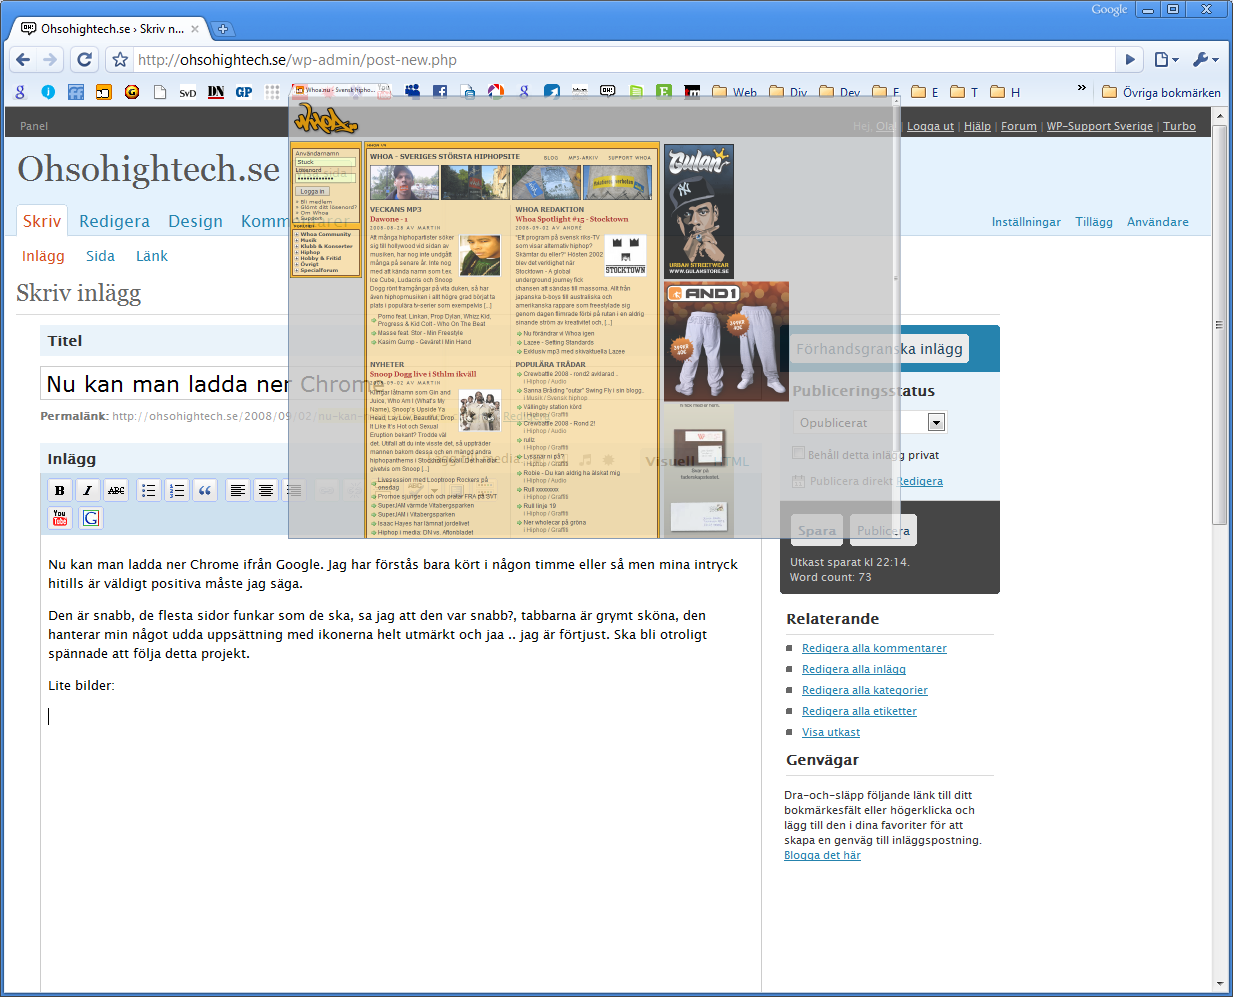Go forward to the next page

tap(50, 60)
